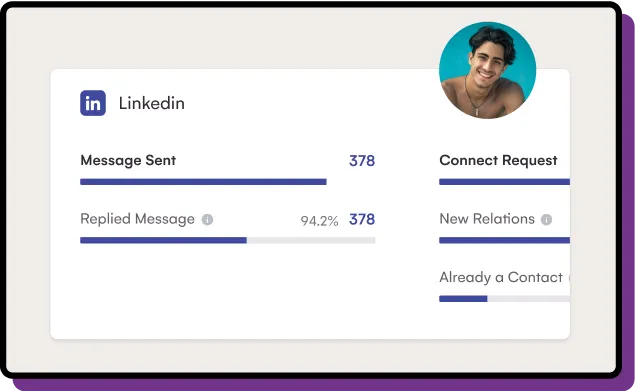Click the Message Sent count 378

tap(362, 161)
